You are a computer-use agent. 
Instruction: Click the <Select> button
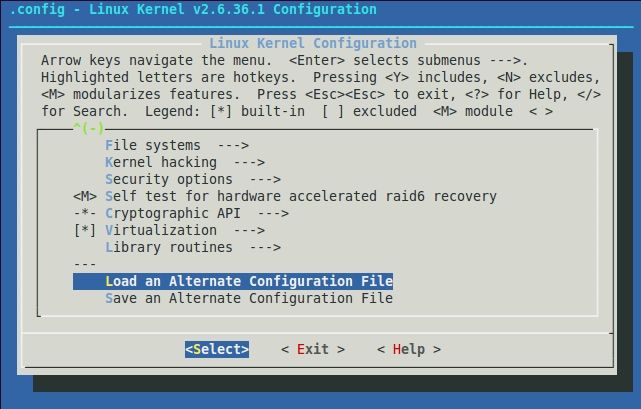[x=217, y=349]
